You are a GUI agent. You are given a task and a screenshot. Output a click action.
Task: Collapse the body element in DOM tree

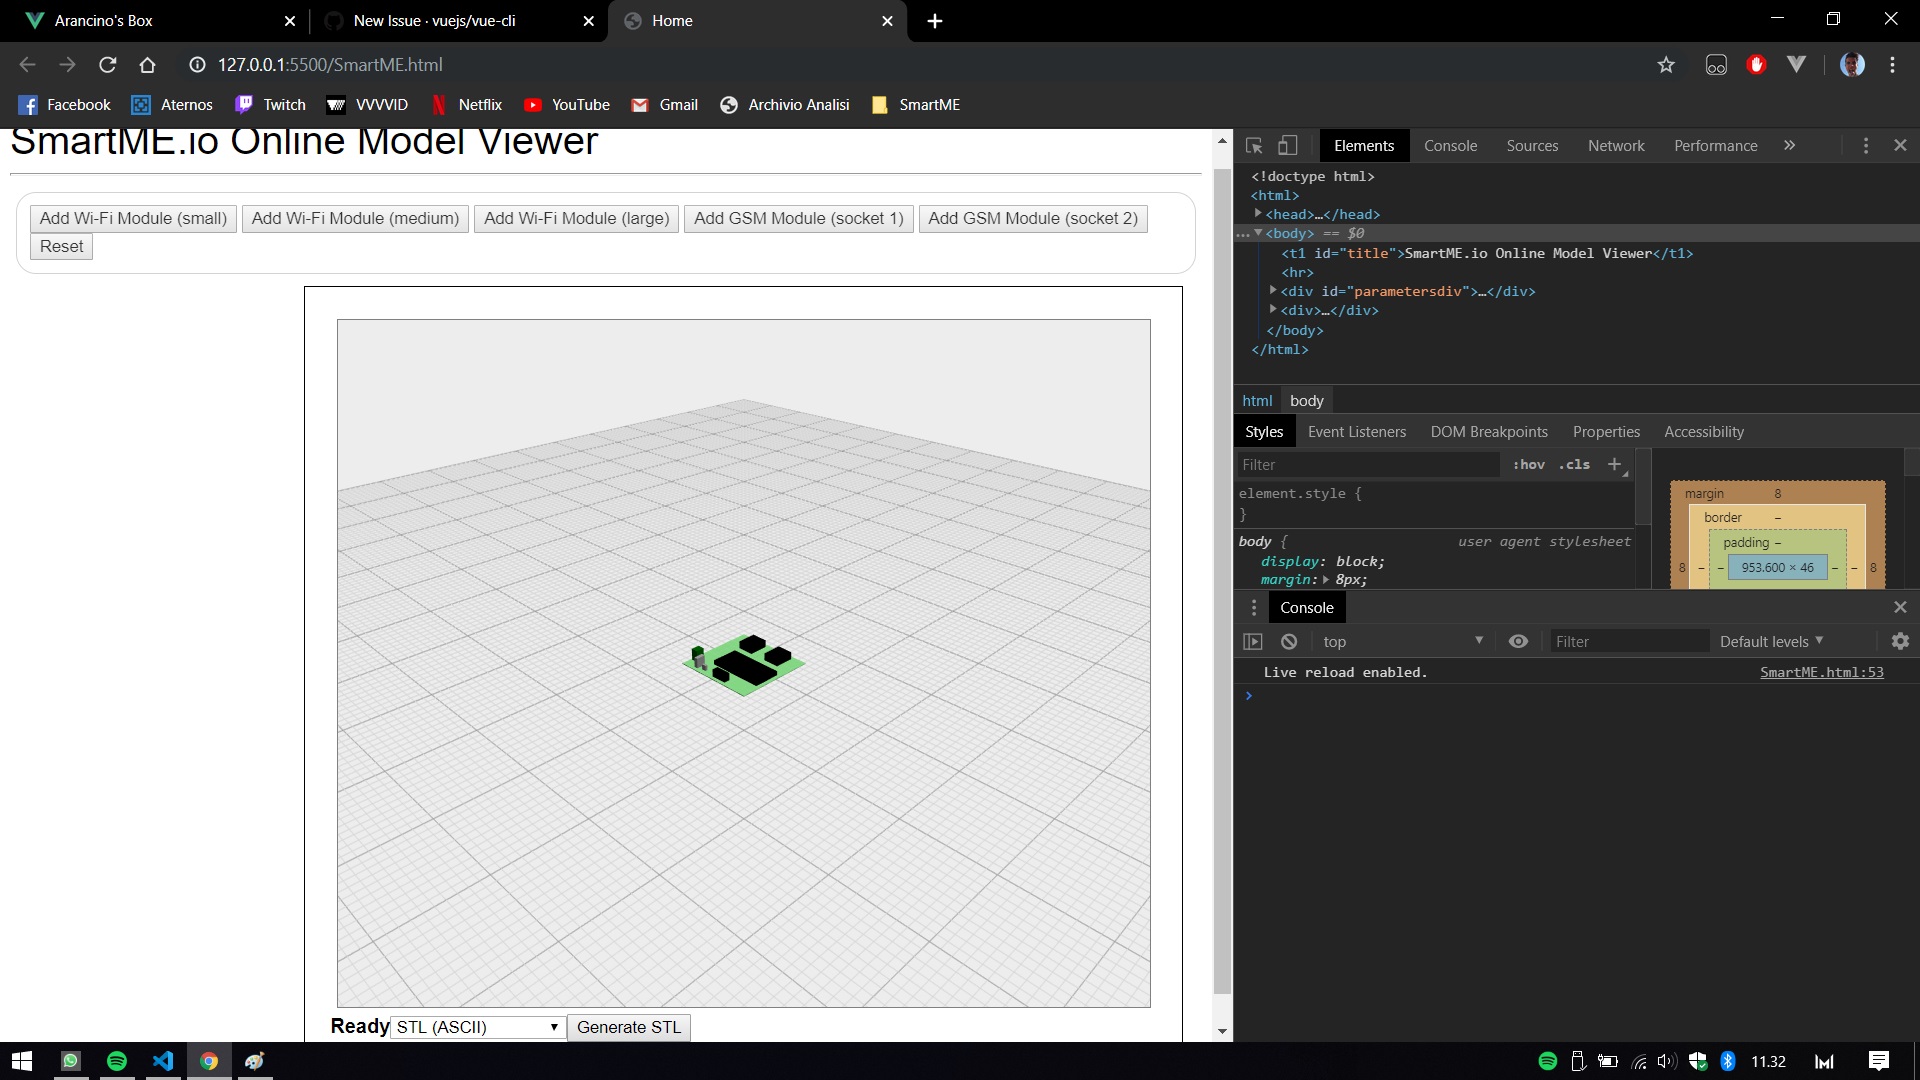1258,233
